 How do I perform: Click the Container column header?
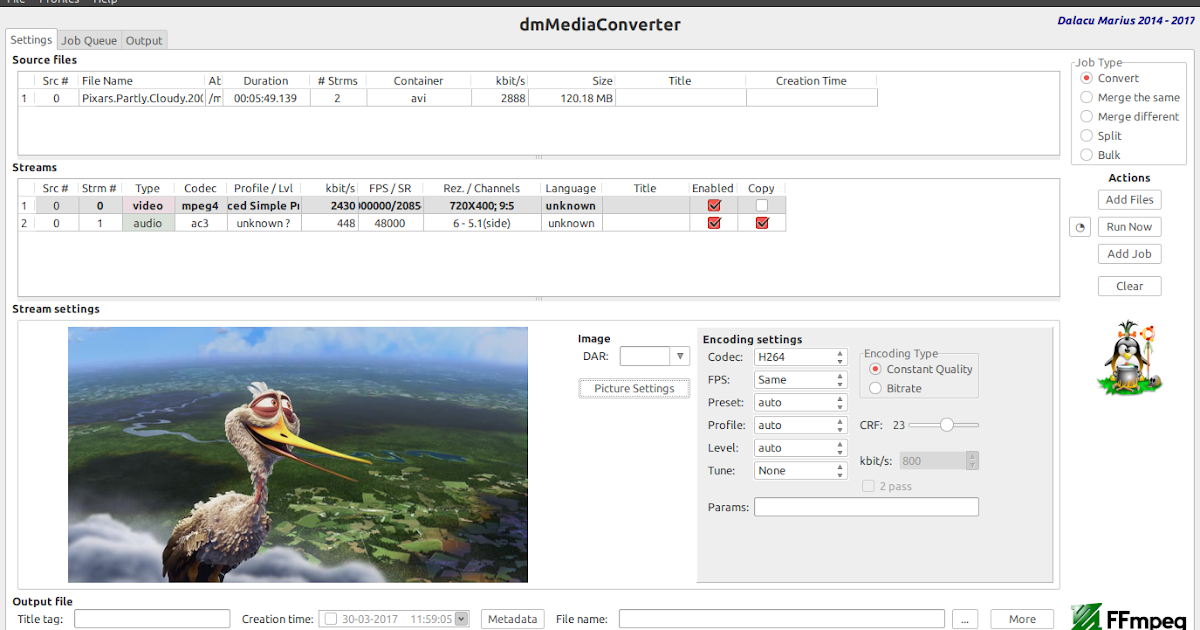418,81
